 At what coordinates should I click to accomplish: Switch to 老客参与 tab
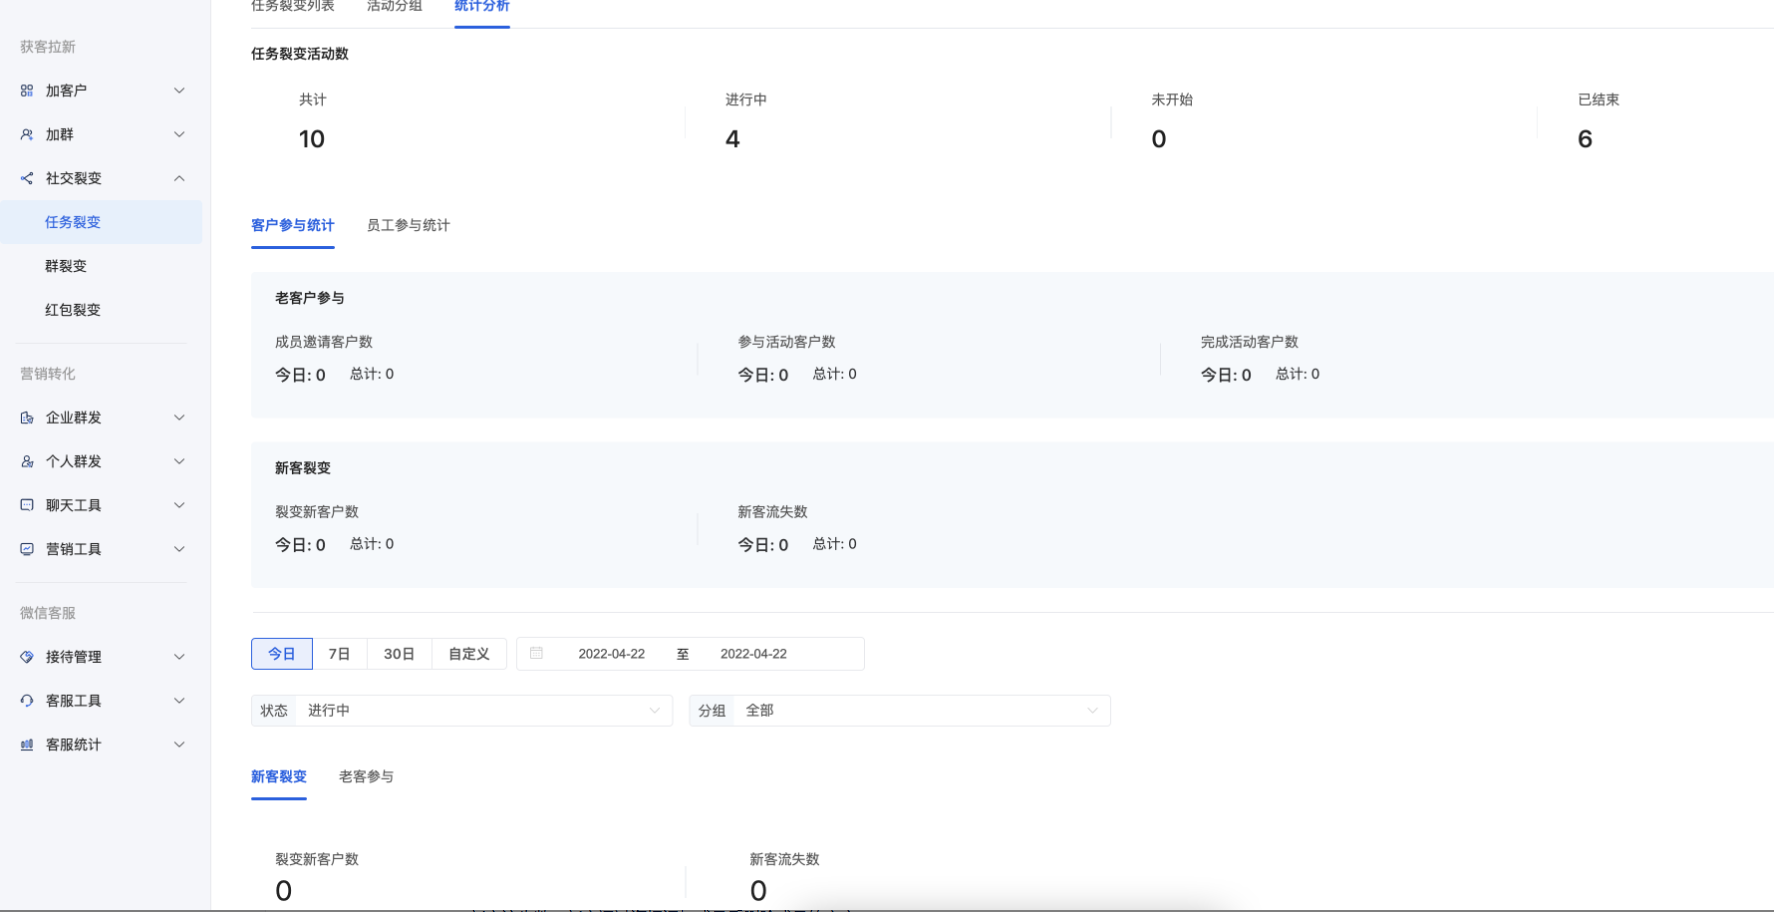(366, 777)
